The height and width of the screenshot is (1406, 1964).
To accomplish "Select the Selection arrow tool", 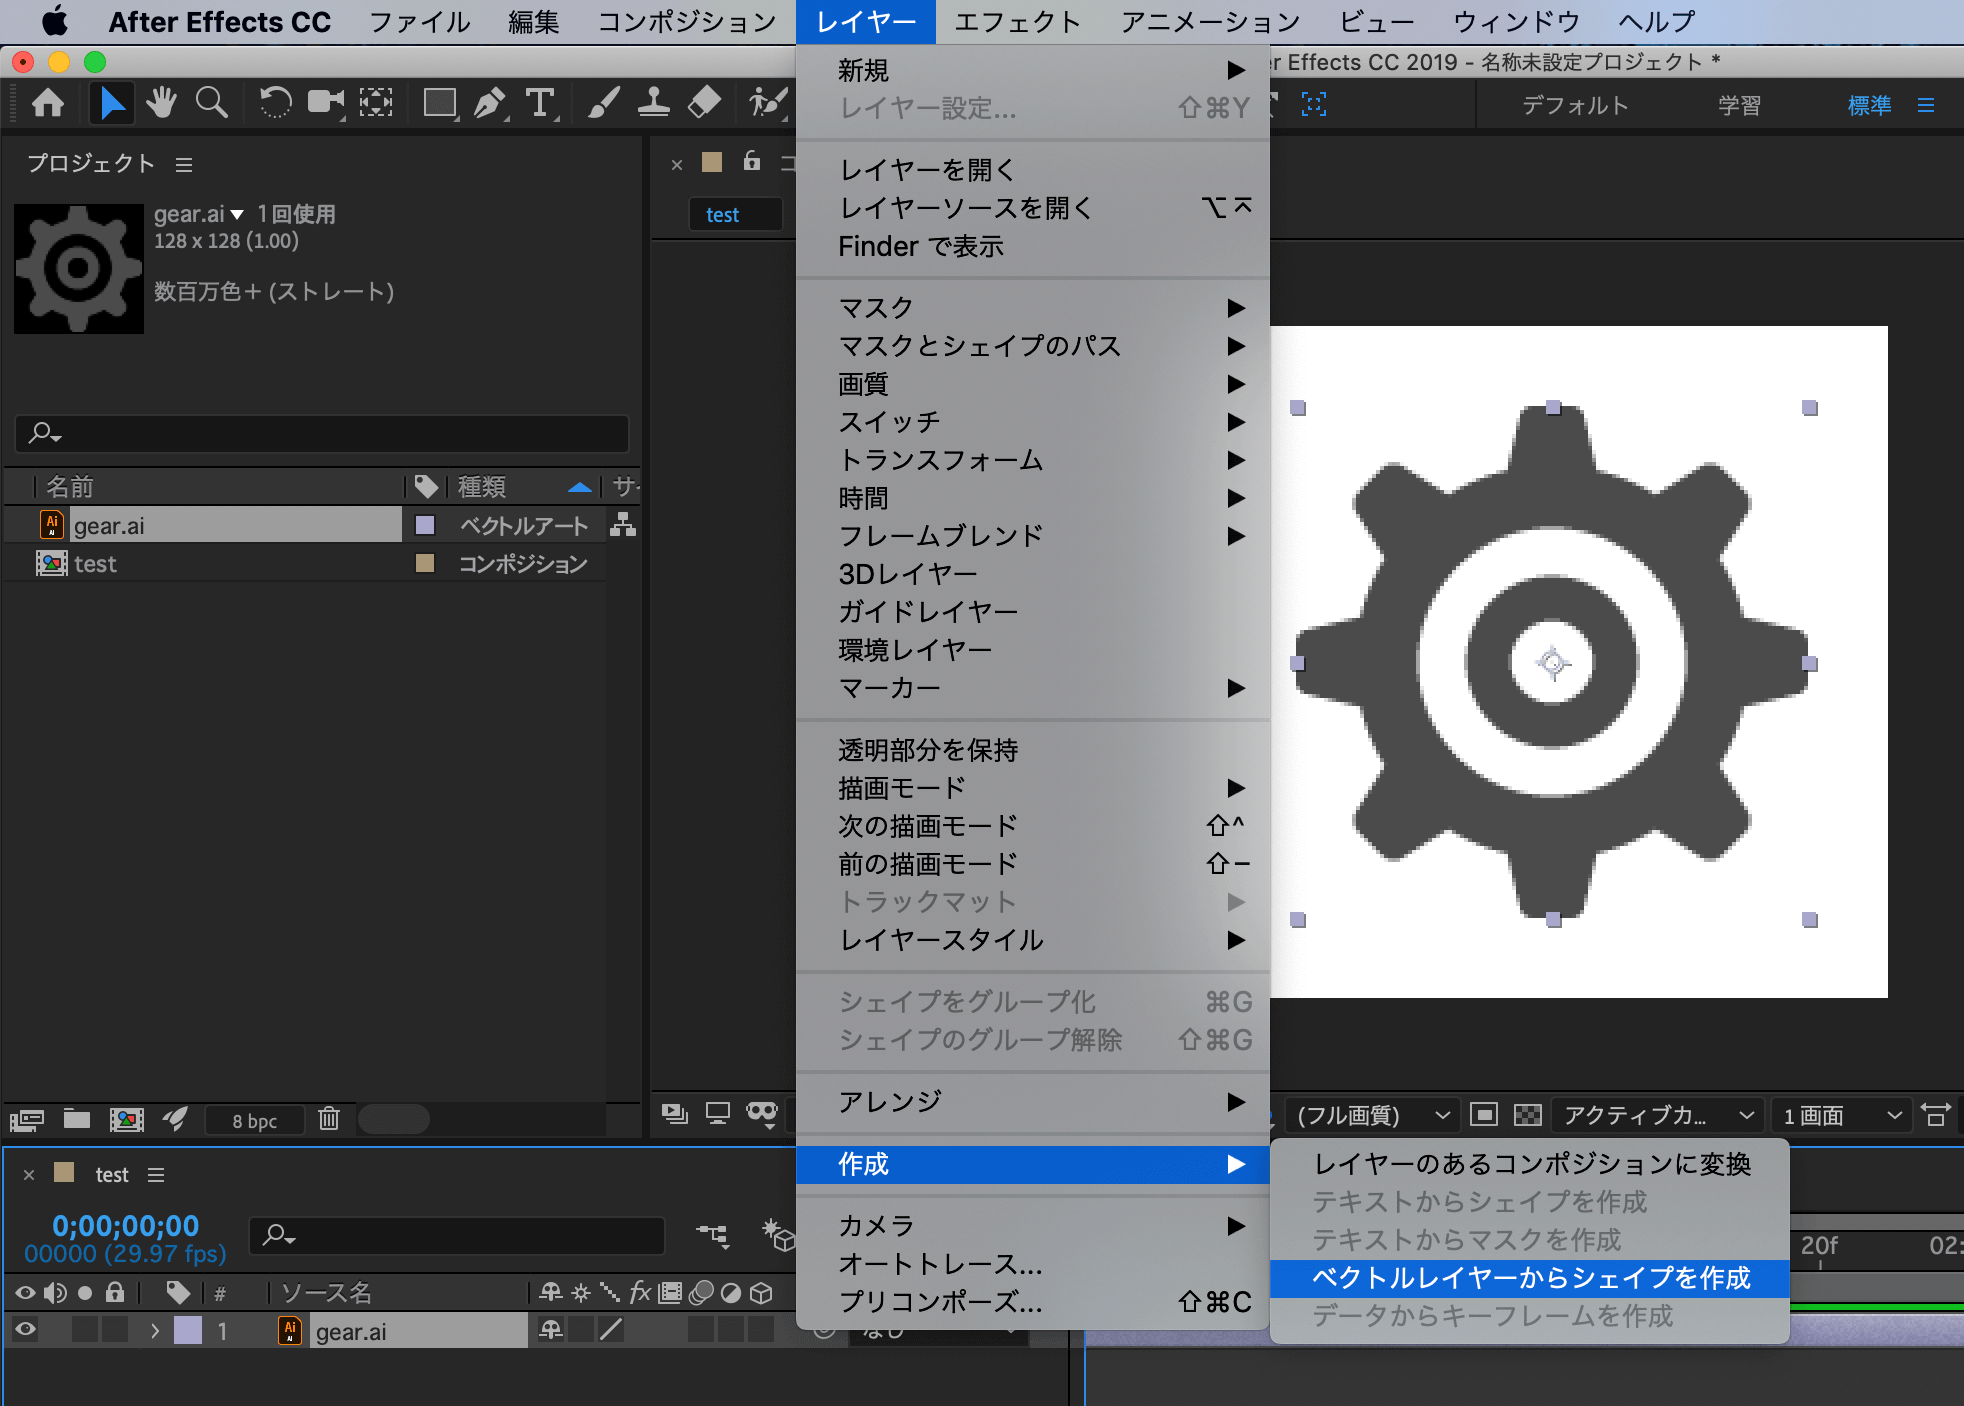I will [x=112, y=103].
